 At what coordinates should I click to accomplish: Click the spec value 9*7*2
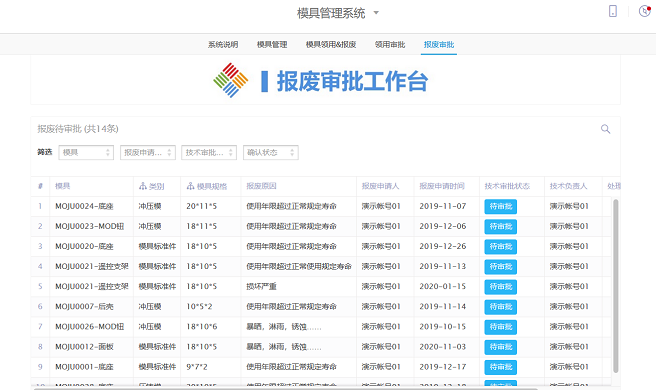pos(197,367)
